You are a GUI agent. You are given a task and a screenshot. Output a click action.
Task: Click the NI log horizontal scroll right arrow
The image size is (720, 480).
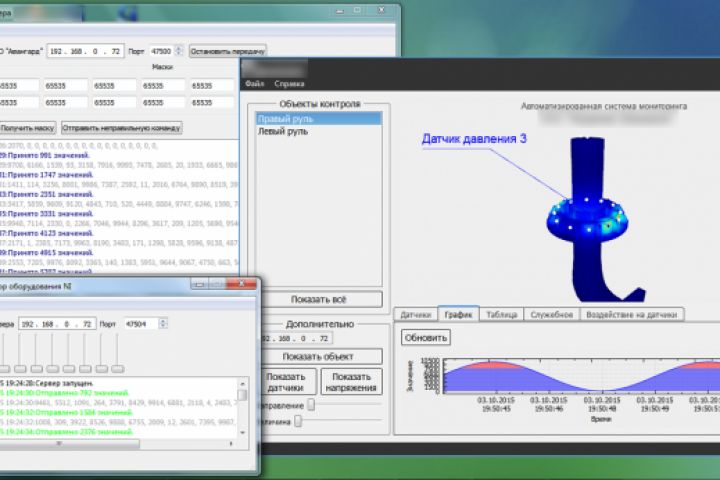[x=231, y=444]
